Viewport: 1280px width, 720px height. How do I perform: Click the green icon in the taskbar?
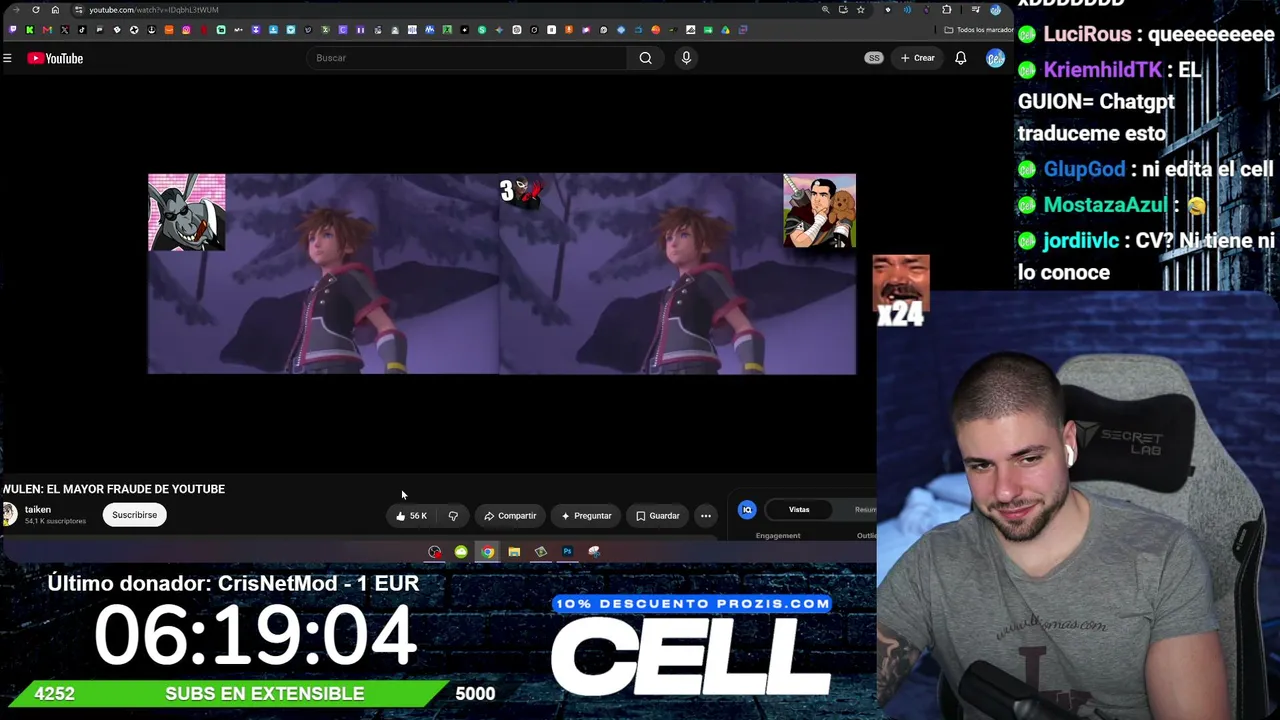click(461, 552)
